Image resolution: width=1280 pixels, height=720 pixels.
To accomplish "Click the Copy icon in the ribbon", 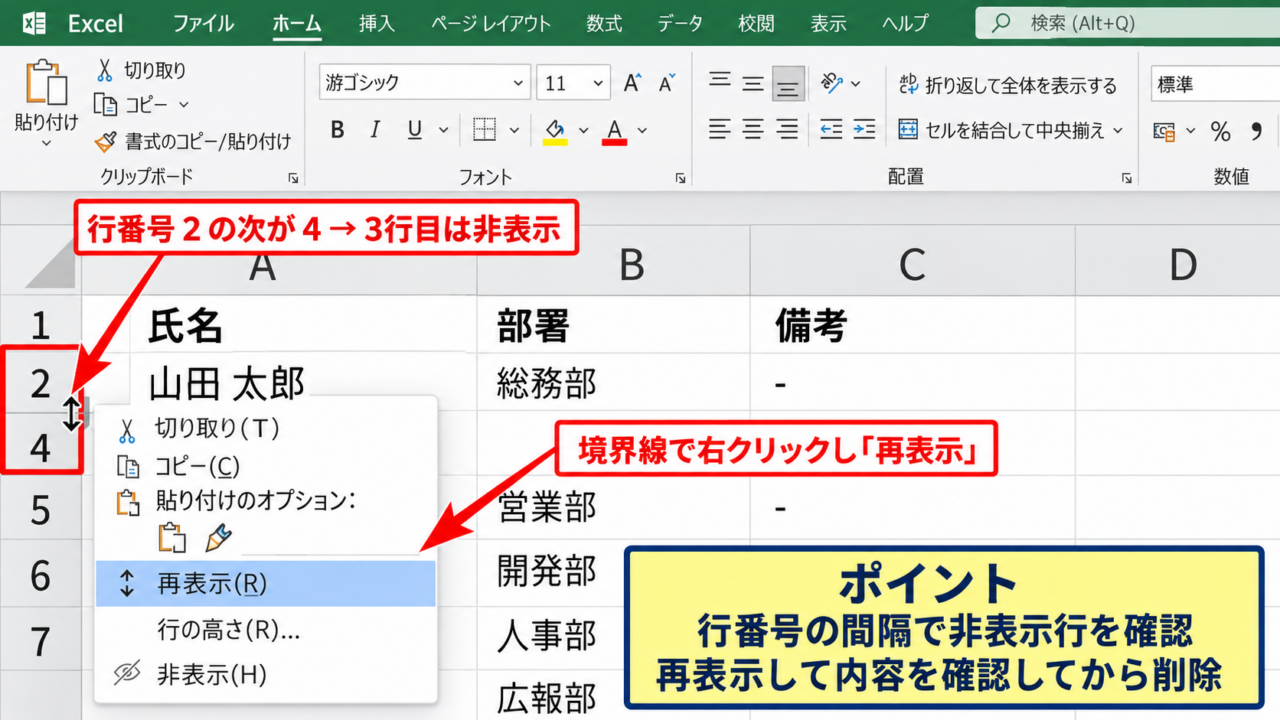I will coord(106,104).
